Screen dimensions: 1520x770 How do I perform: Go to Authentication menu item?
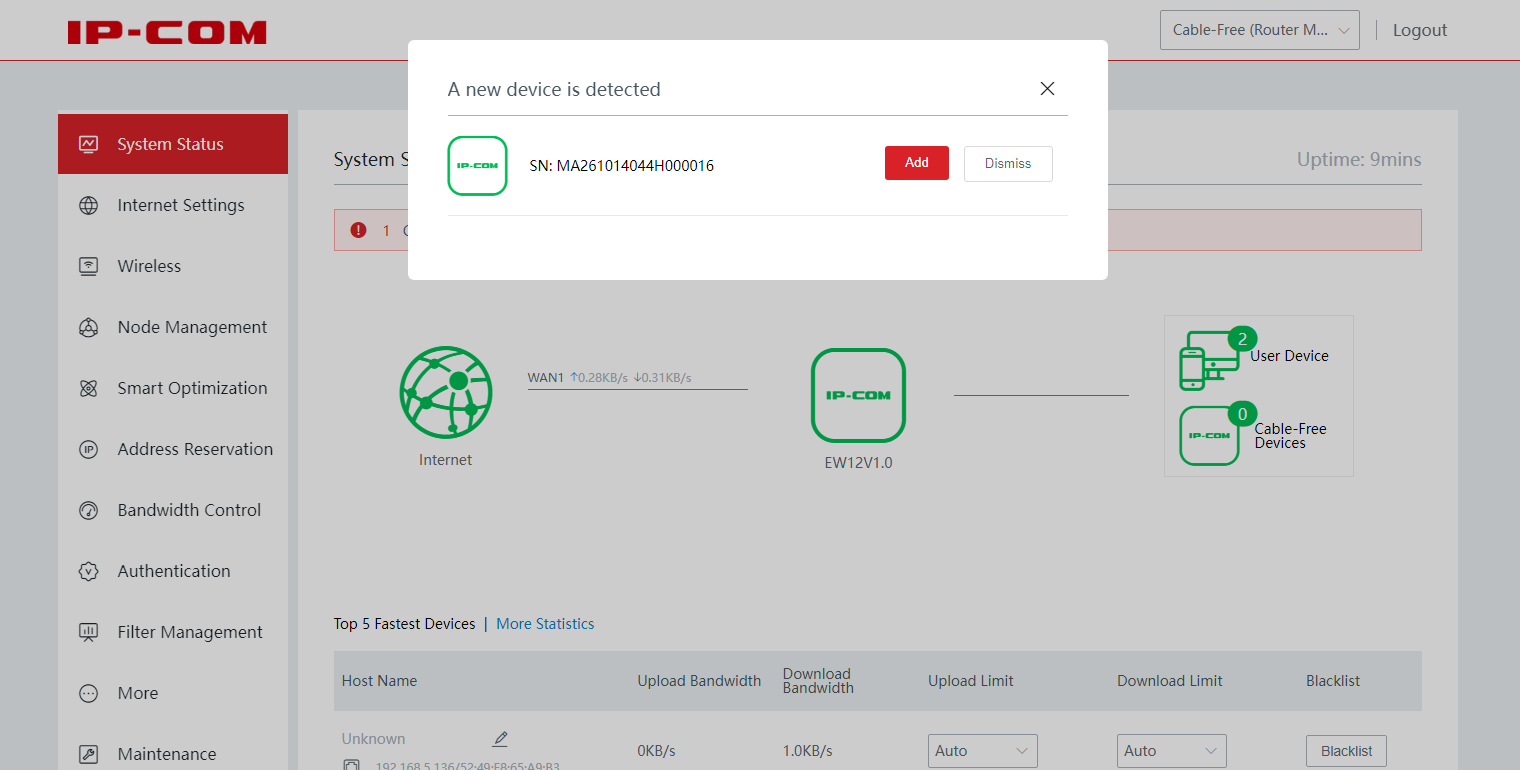pyautogui.click(x=173, y=571)
